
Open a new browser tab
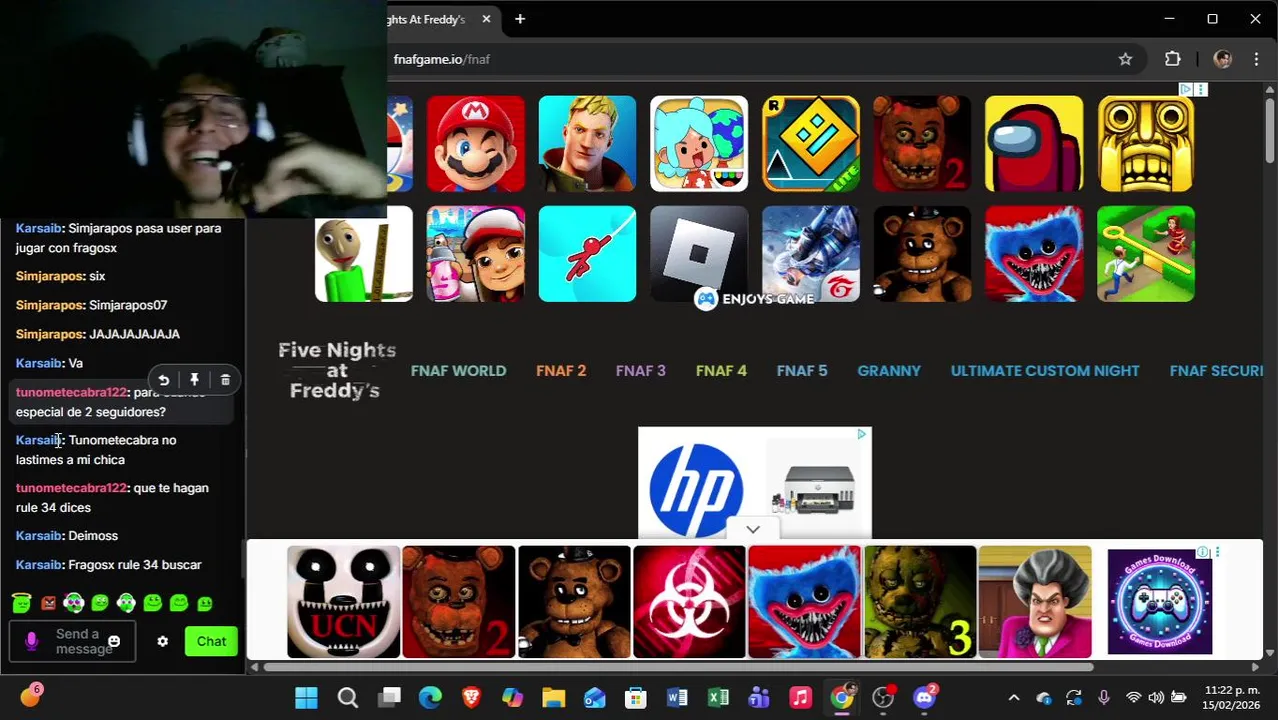(x=520, y=19)
